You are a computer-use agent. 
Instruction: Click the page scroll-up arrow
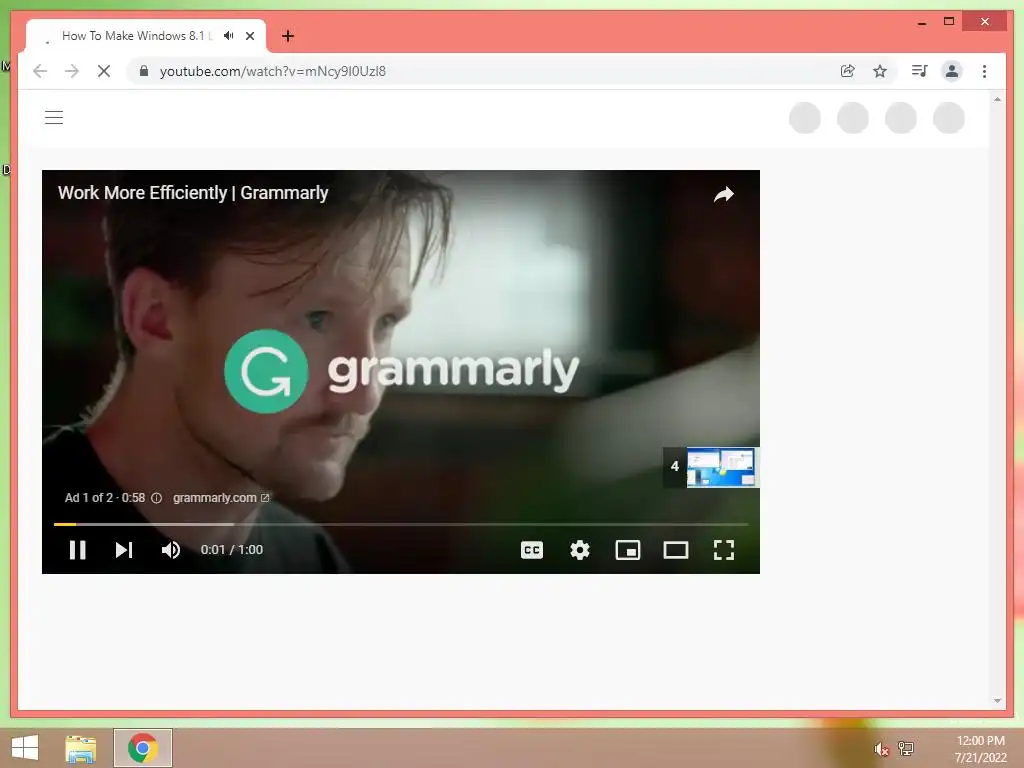click(x=997, y=99)
